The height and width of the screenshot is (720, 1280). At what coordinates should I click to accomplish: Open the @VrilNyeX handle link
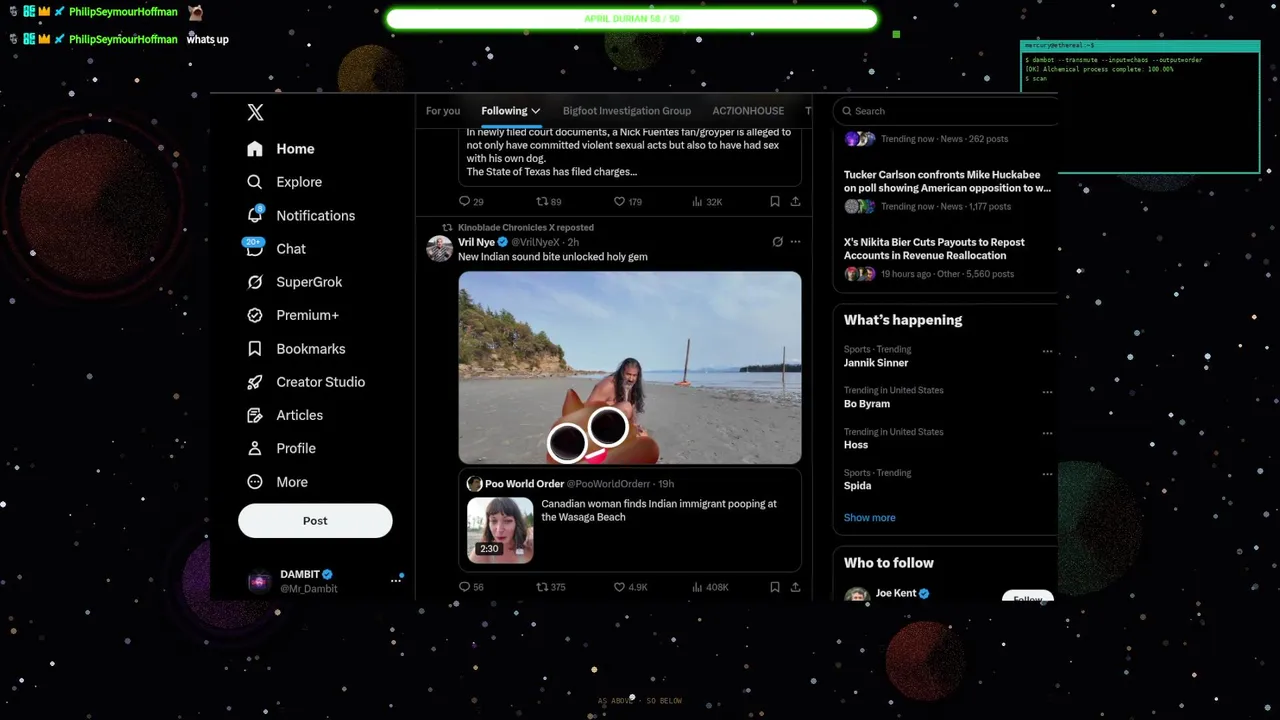point(535,242)
